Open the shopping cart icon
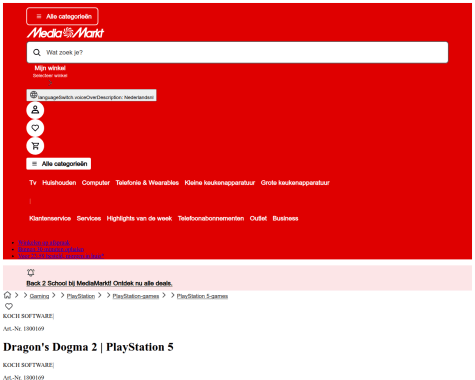Screen dimensions: 475x380 [x=35, y=146]
